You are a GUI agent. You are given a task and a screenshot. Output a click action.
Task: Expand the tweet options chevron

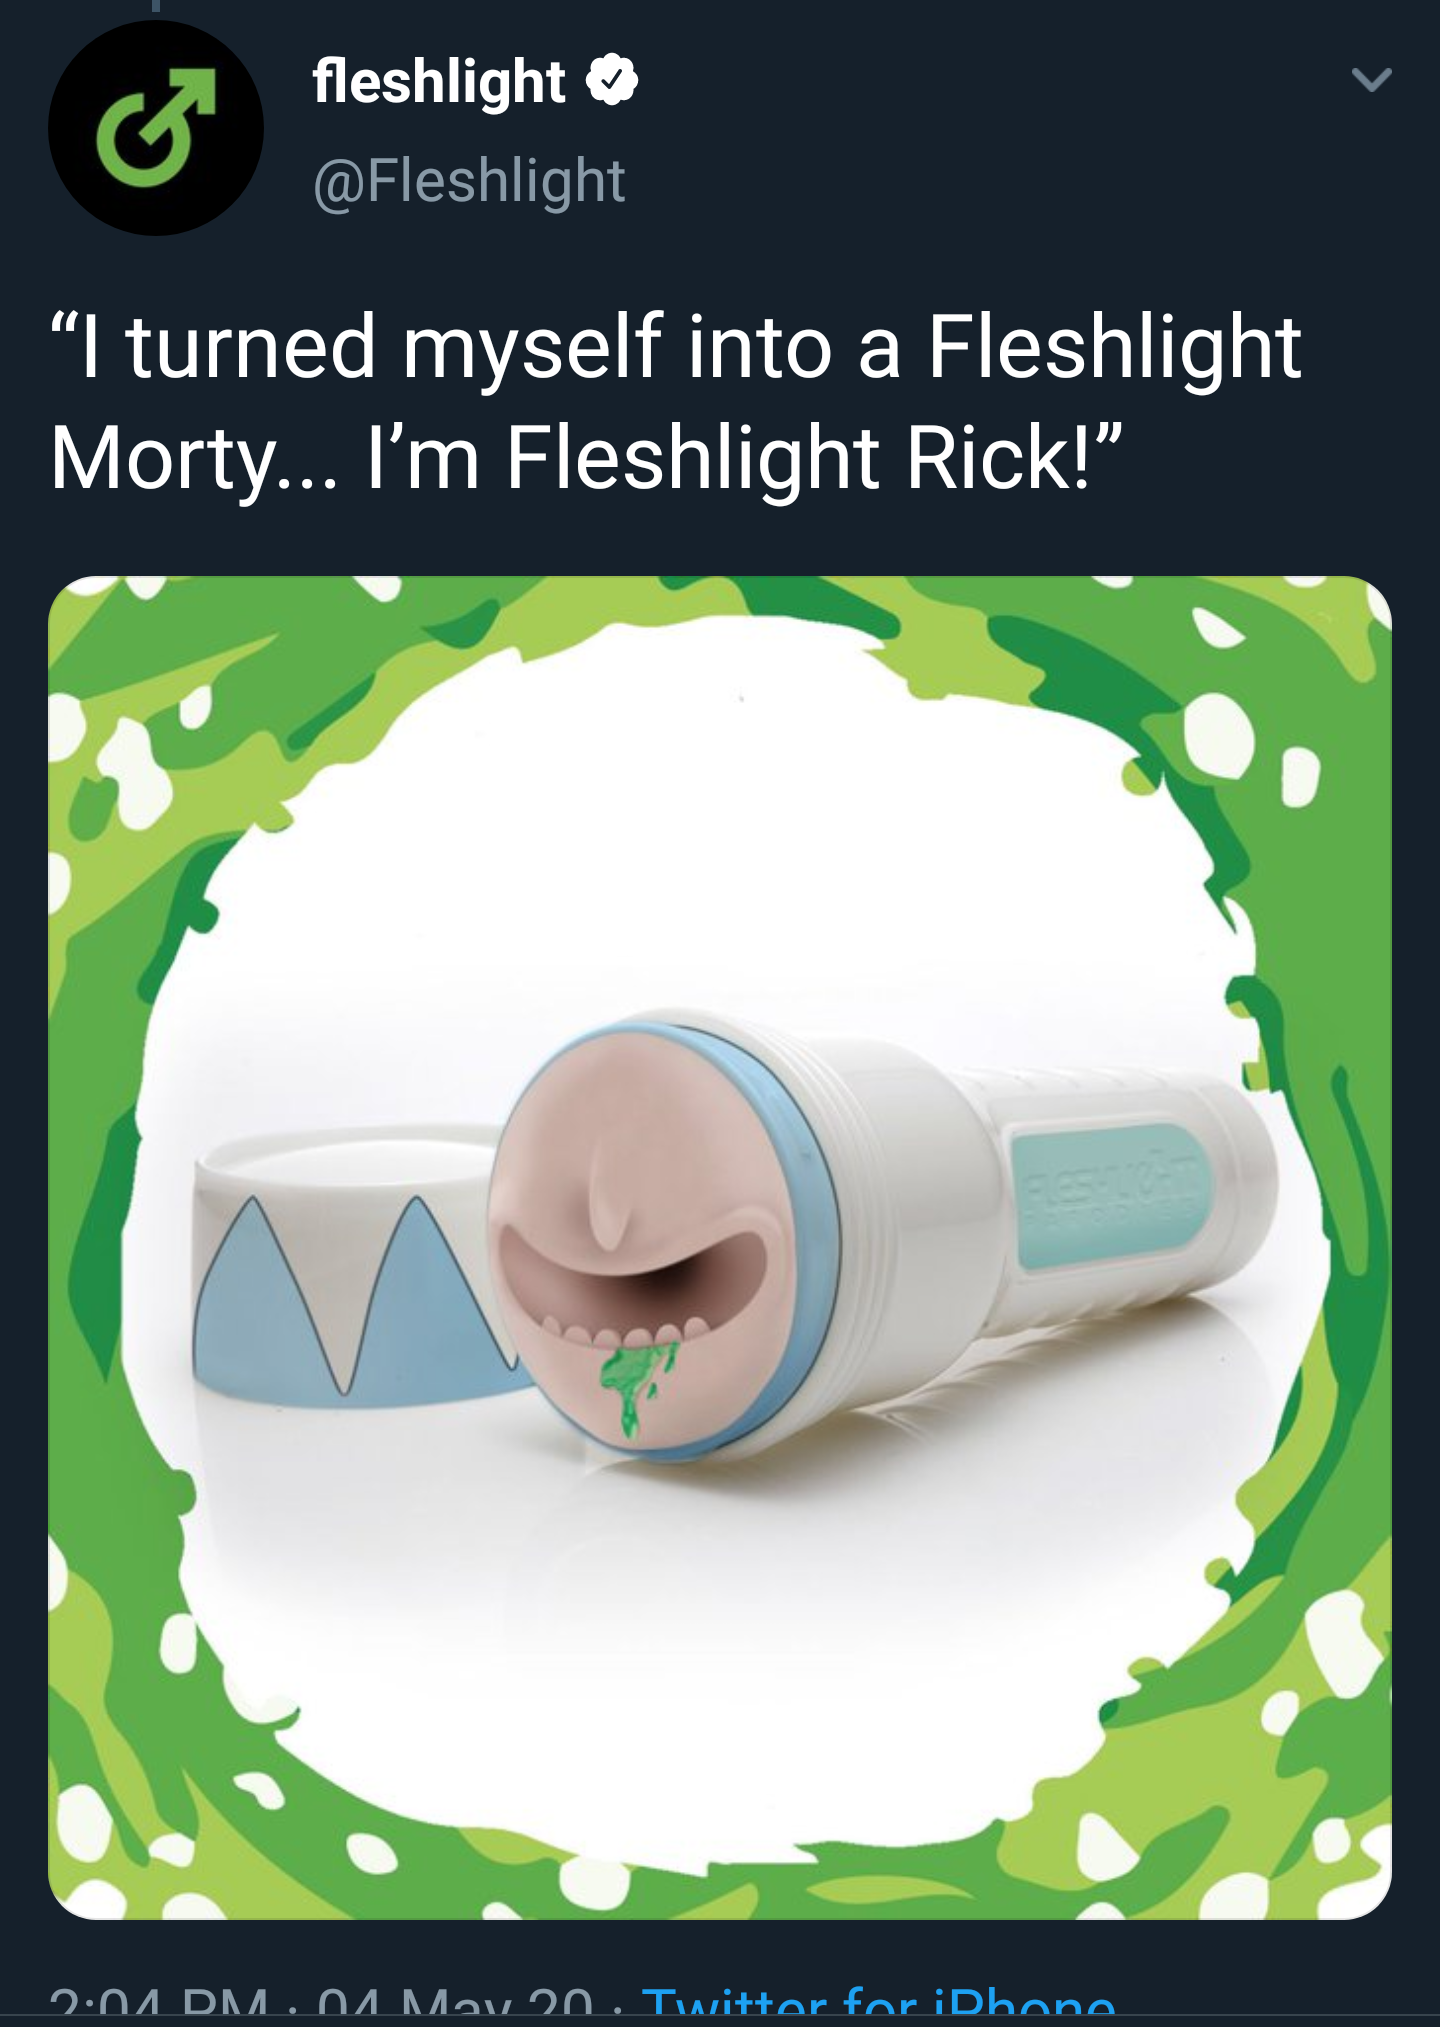1371,79
